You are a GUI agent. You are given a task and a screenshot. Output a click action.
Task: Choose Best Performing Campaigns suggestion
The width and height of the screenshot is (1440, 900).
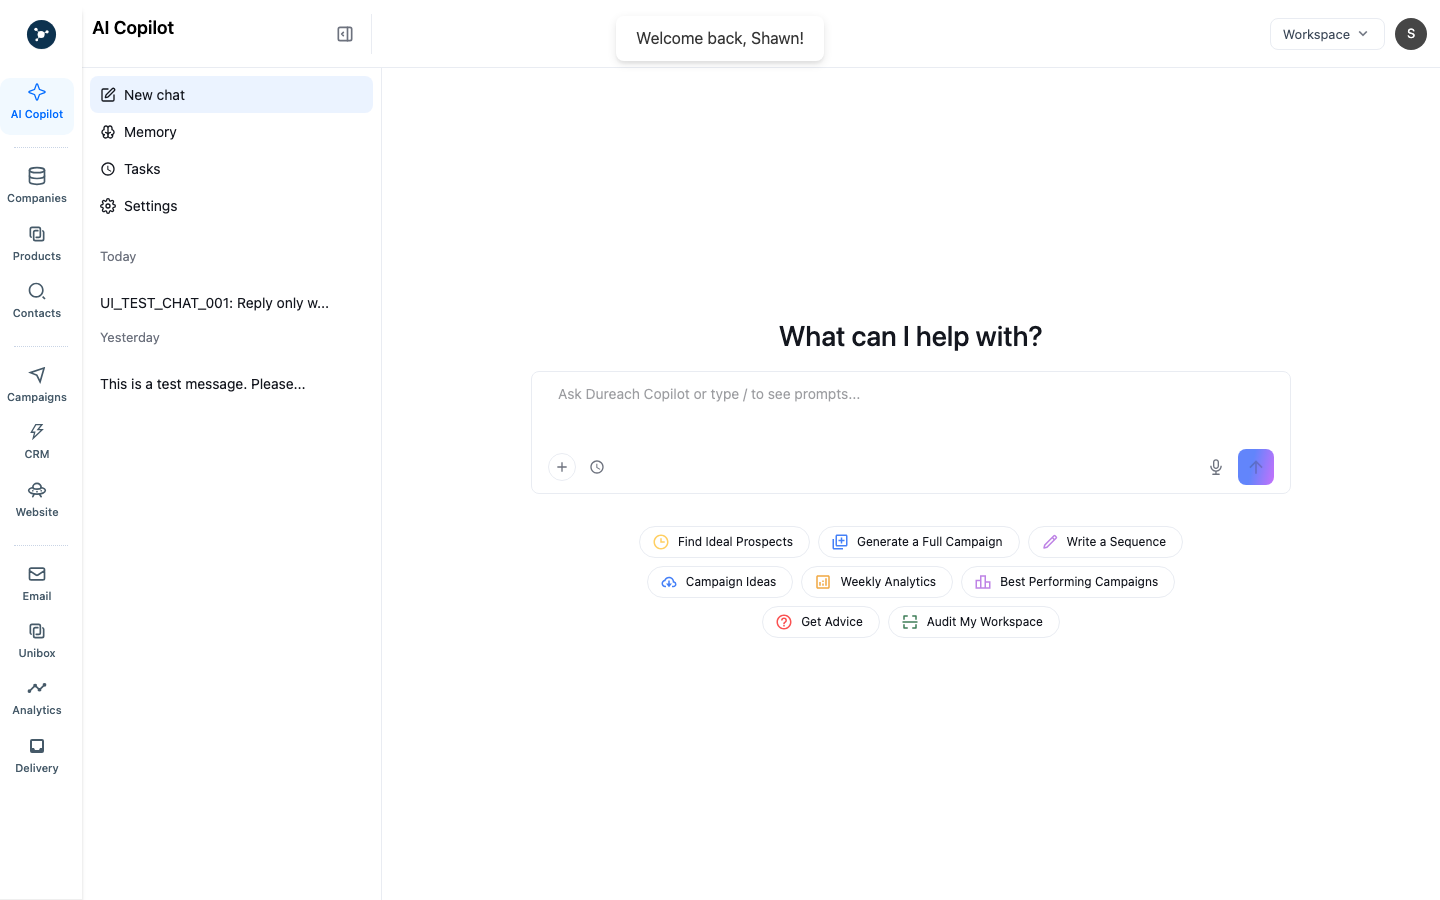[x=1068, y=582]
